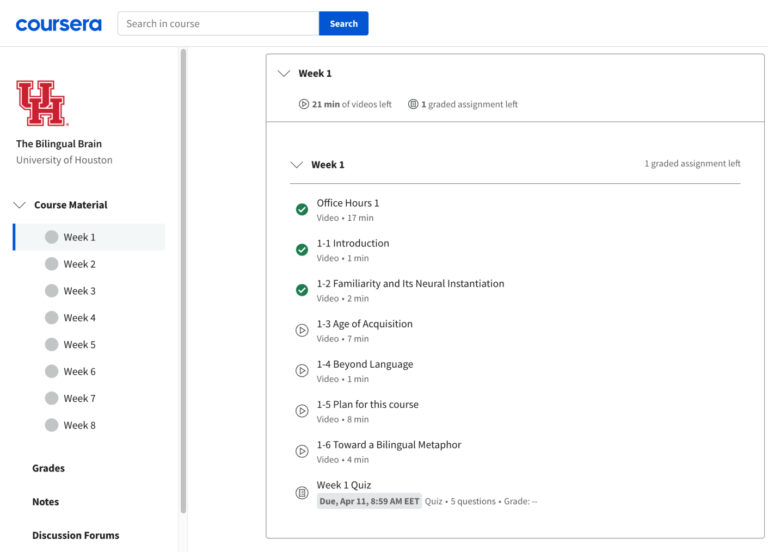Click completed checkmark for 1-2 Familiarity video
Image resolution: width=768 pixels, height=552 pixels.
pos(302,290)
